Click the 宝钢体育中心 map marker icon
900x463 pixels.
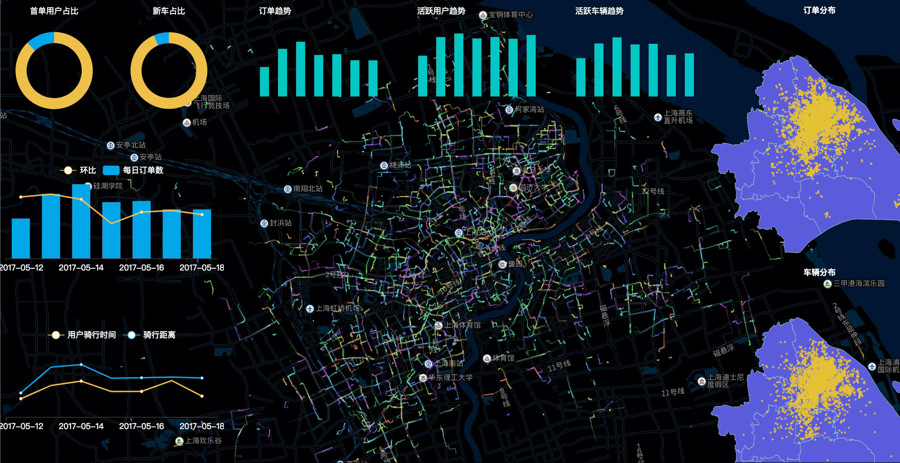pyautogui.click(x=483, y=15)
